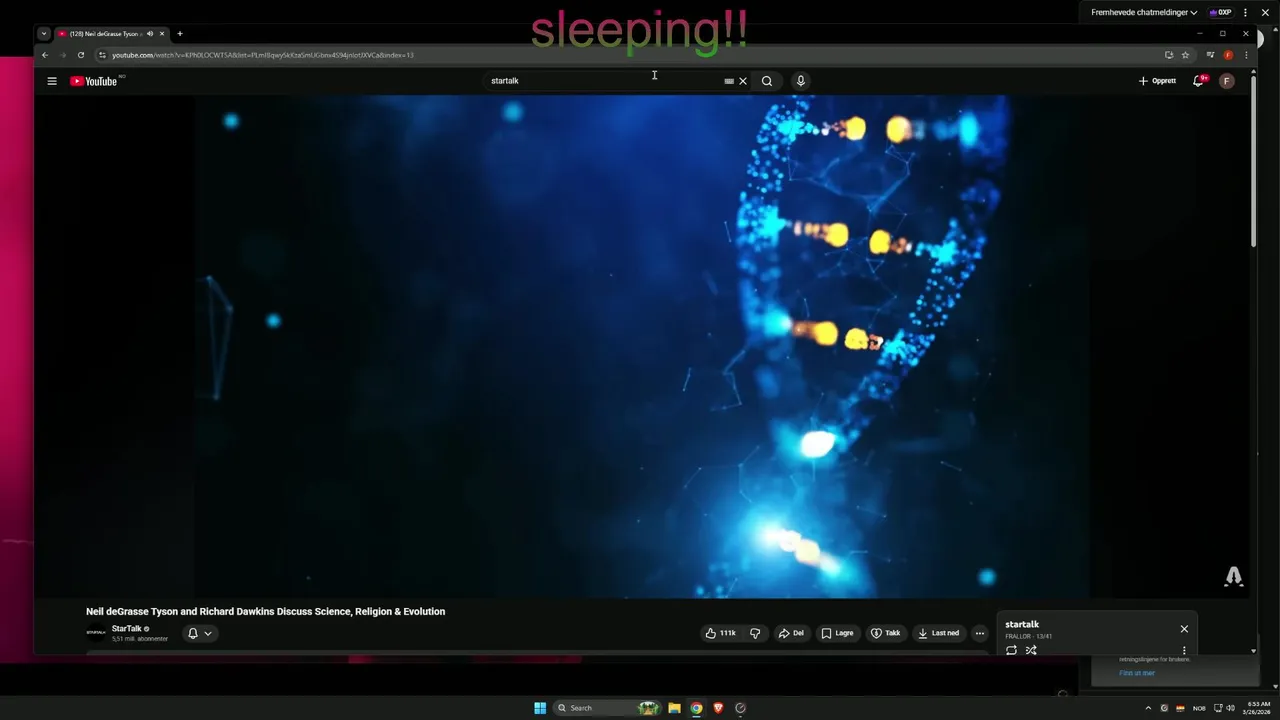Screen dimensions: 1280x720
Task: Expand the Fremhevede chatmeldinger dropdown
Action: [1144, 13]
